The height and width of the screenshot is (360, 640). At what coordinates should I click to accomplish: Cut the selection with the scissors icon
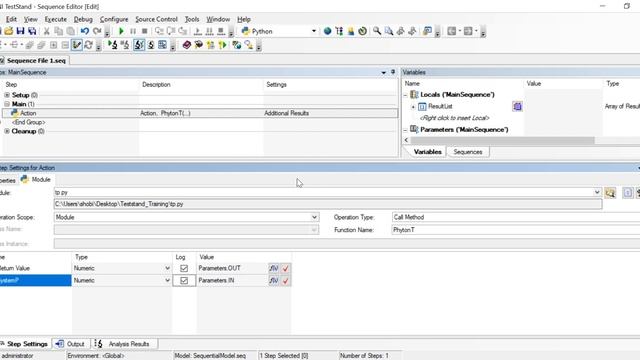pos(47,31)
